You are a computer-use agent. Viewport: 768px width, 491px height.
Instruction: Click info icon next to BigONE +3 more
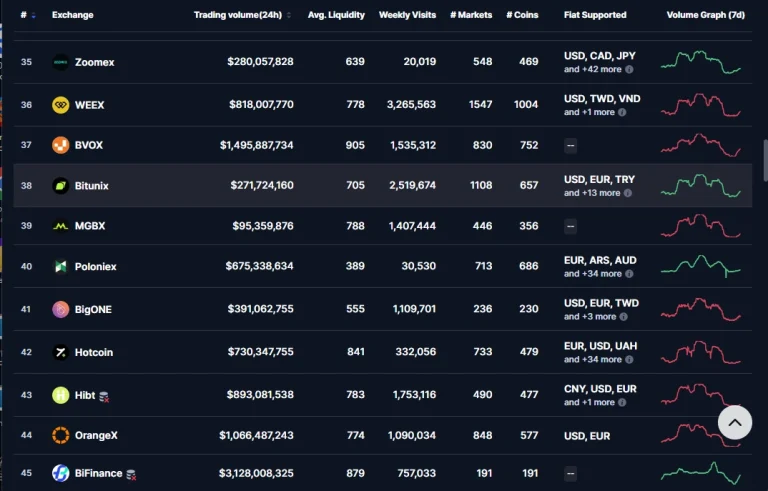(x=624, y=317)
